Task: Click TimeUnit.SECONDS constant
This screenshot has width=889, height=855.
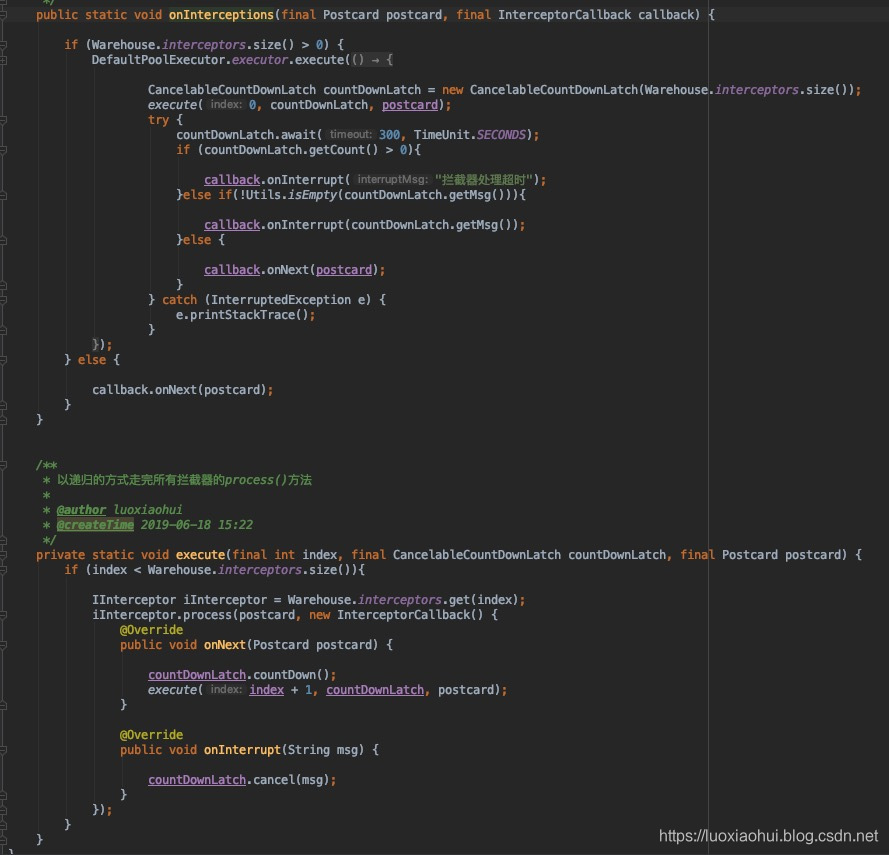Action: 470,135
